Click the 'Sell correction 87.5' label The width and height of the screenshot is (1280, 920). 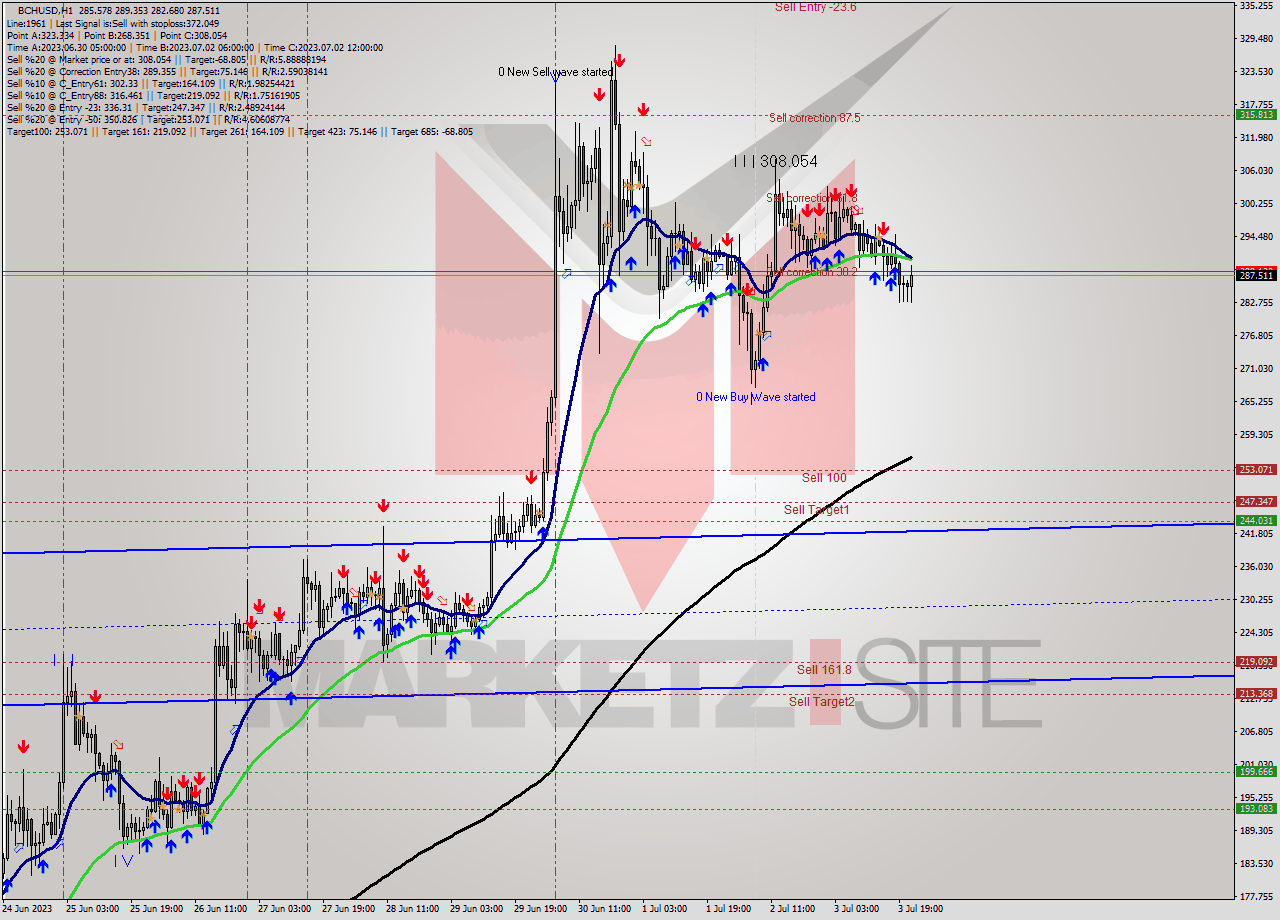815,118
